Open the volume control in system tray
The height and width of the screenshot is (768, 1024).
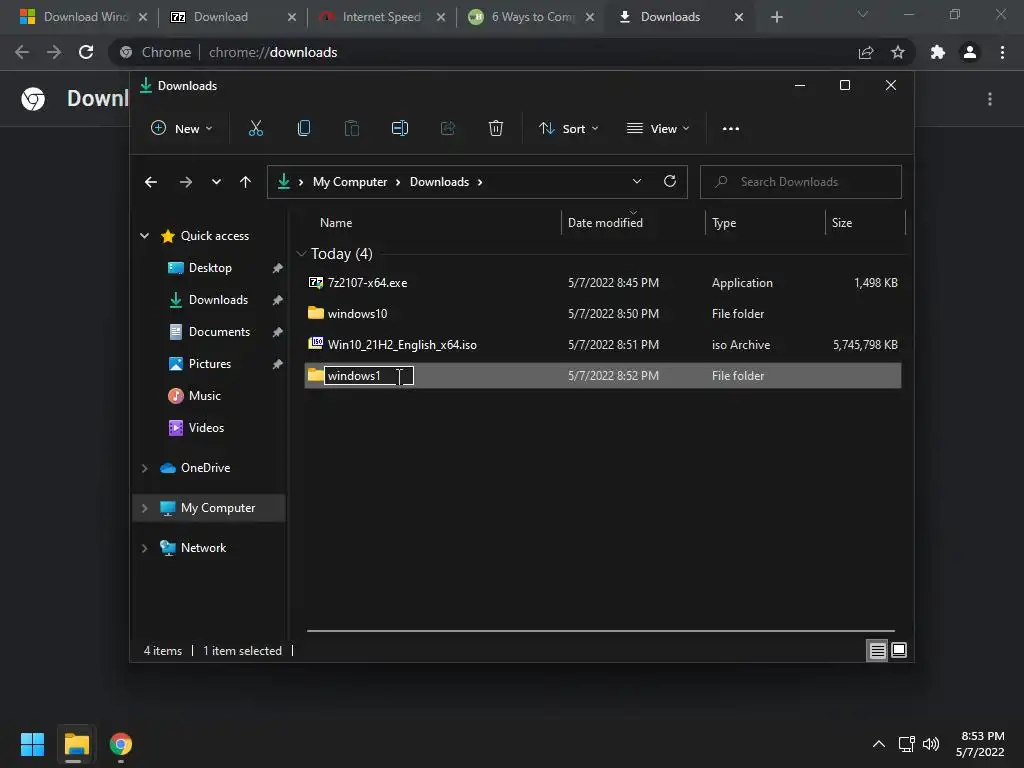[x=931, y=744]
